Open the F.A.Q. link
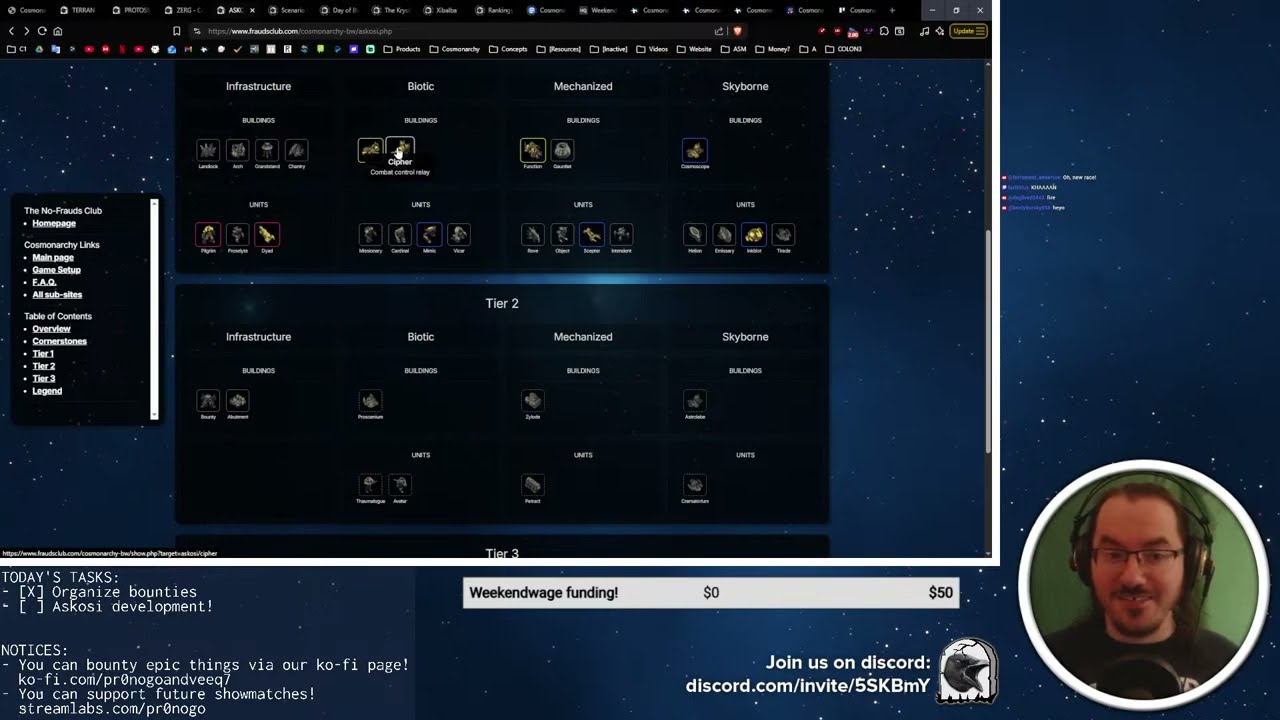The image size is (1280, 720). (x=44, y=282)
